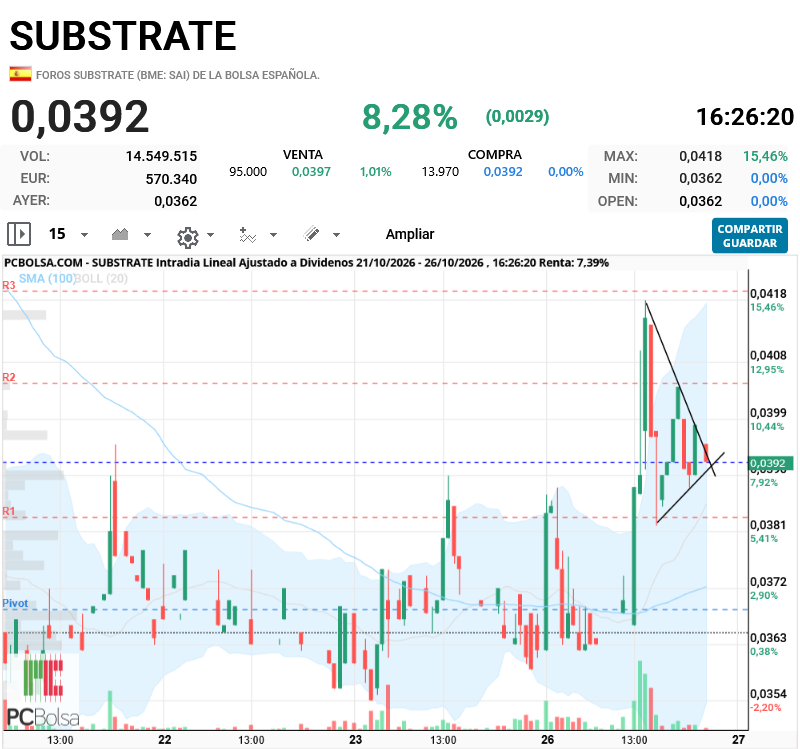Click the SUBSTRATE title heading
The image size is (800, 749).
point(123,36)
